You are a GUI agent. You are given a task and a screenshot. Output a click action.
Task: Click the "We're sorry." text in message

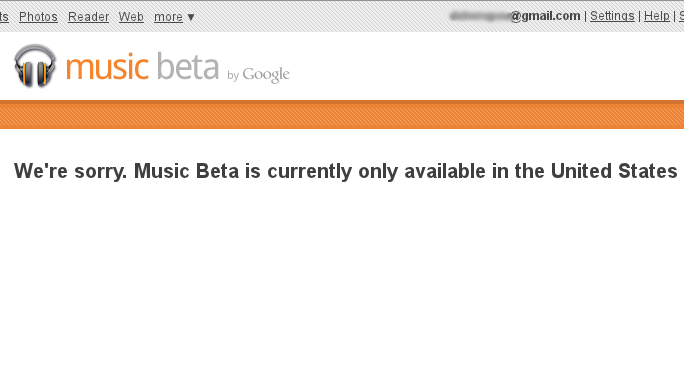70,171
